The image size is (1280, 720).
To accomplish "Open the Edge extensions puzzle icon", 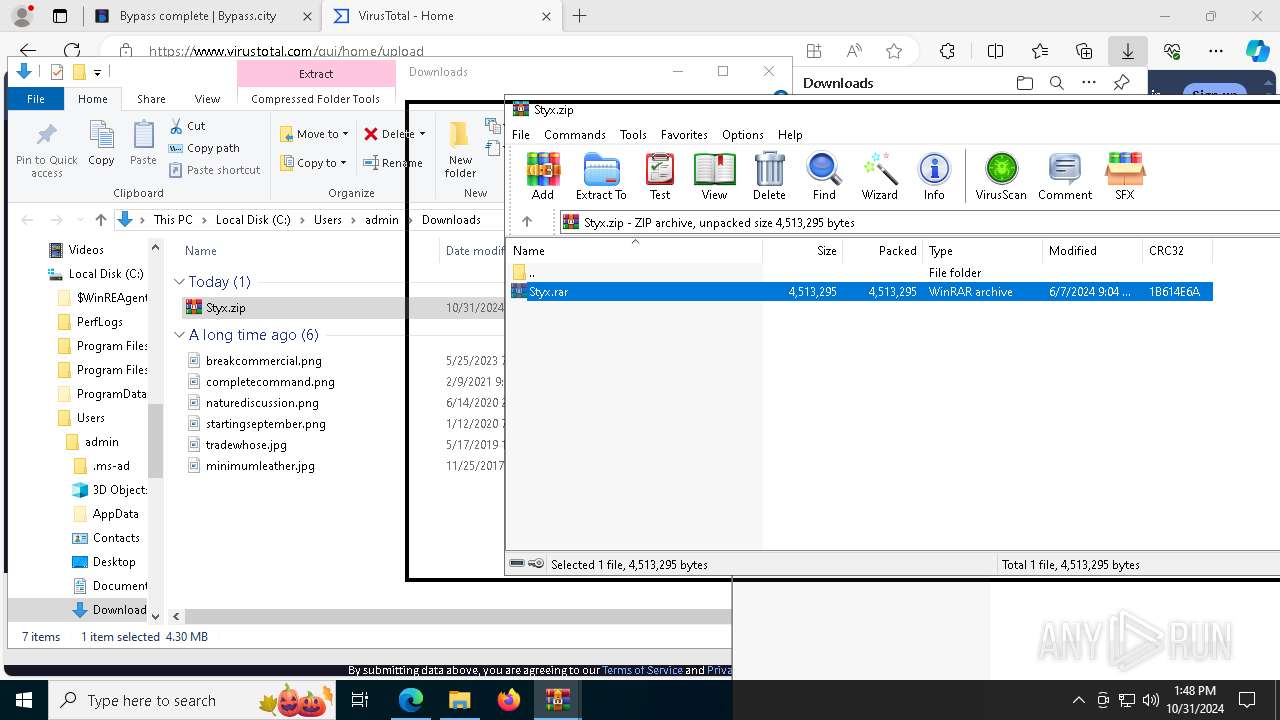I will pyautogui.click(x=947, y=51).
